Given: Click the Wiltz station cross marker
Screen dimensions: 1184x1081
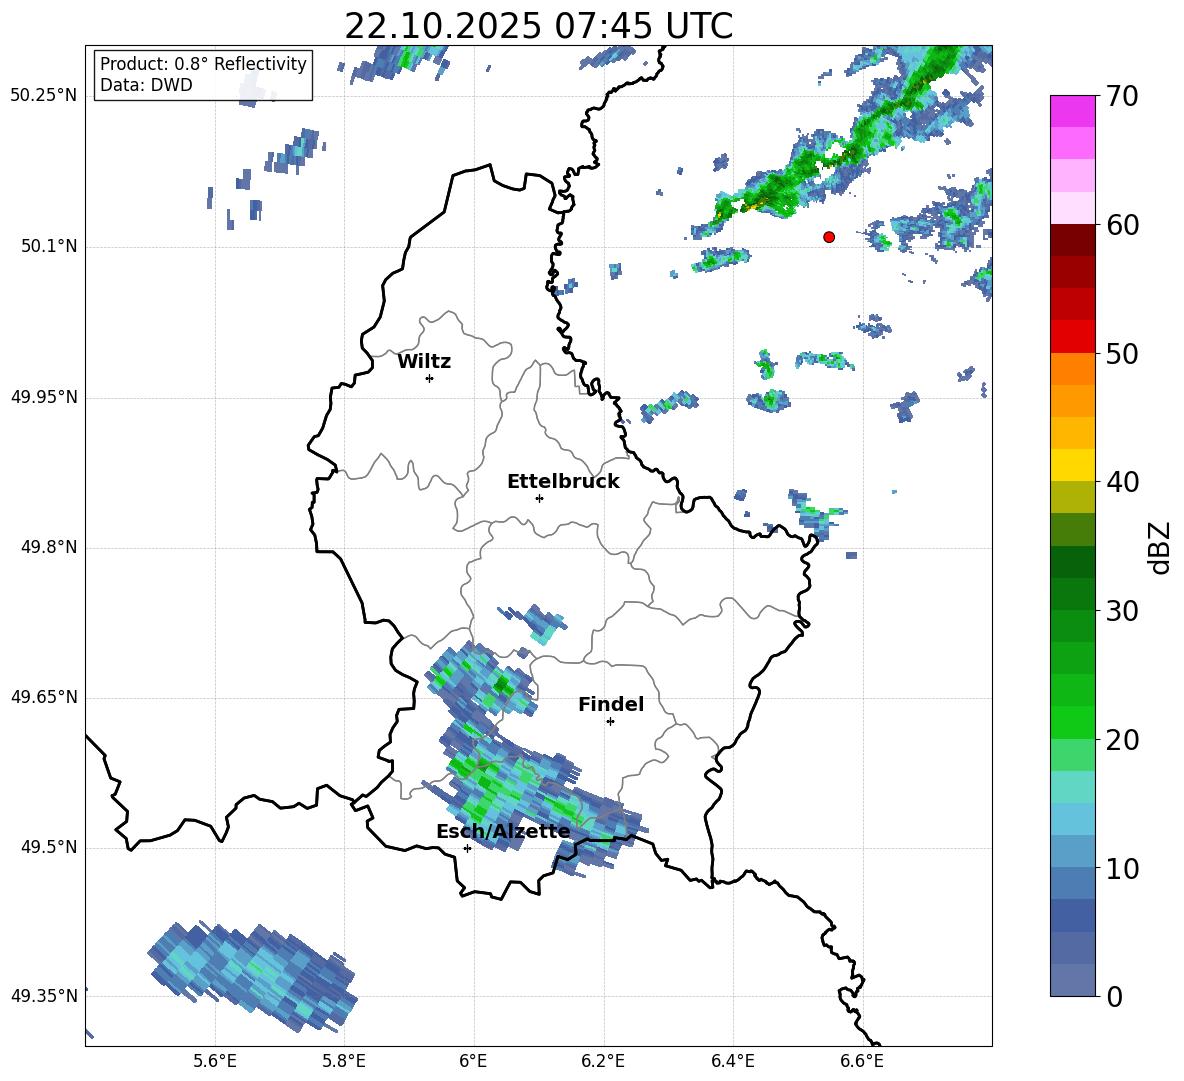Looking at the screenshot, I should tap(430, 378).
